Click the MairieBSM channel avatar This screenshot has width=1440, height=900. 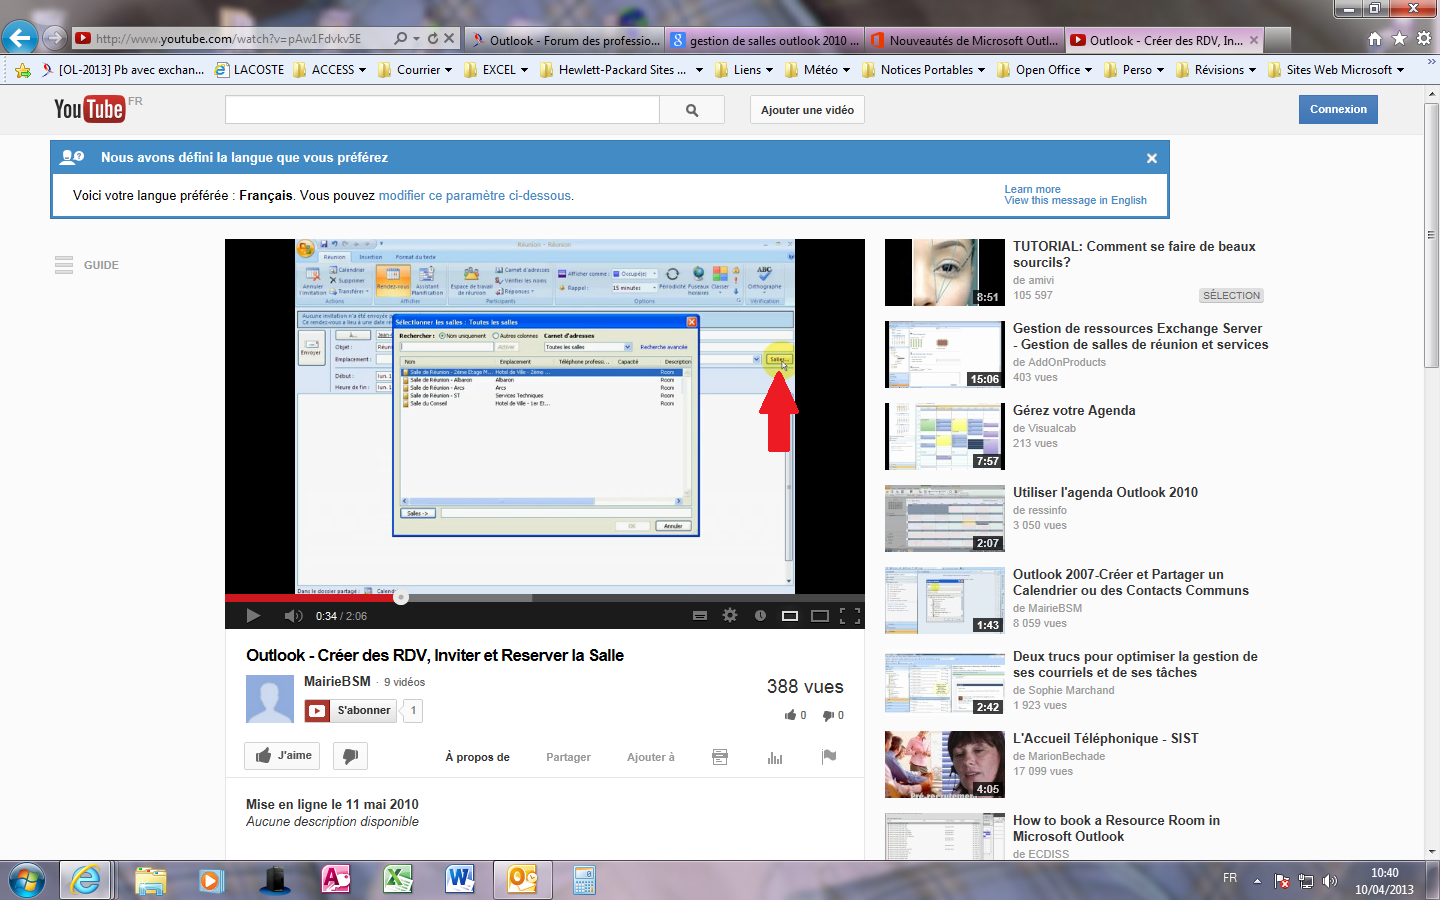270,698
